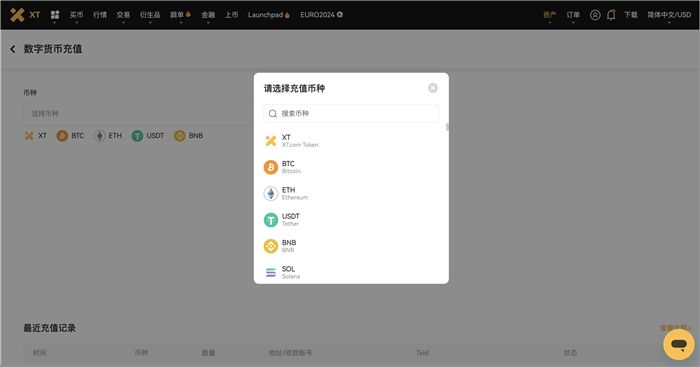The height and width of the screenshot is (367, 700).
Task: Go back with the arrow beside 数字货币充值
Action: (13, 49)
